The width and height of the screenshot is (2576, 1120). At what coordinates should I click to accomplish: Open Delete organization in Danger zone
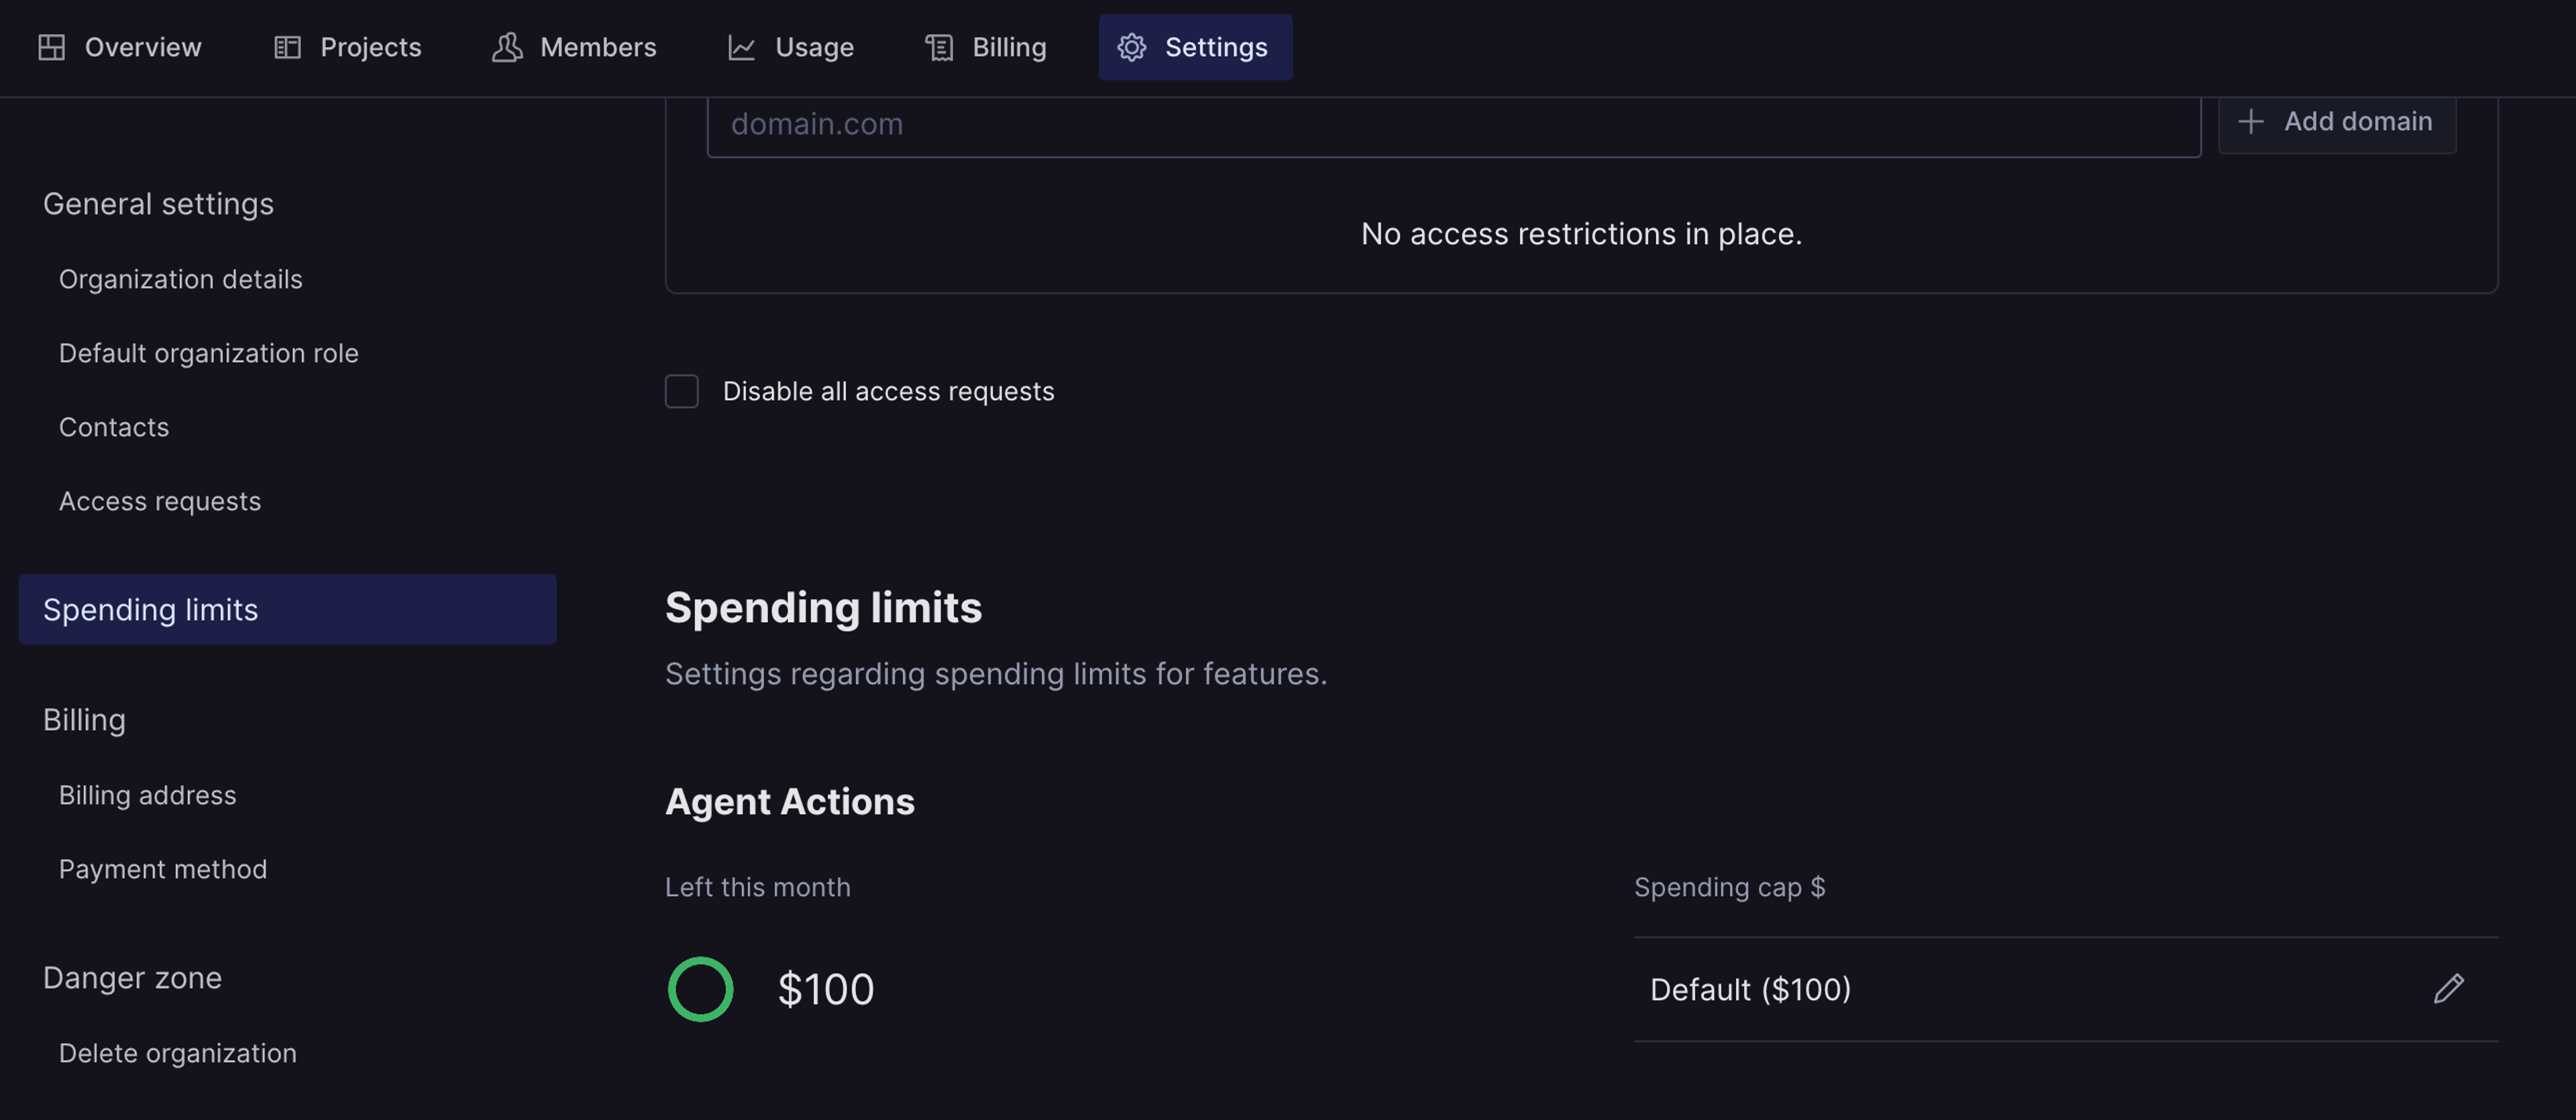[x=177, y=1053]
